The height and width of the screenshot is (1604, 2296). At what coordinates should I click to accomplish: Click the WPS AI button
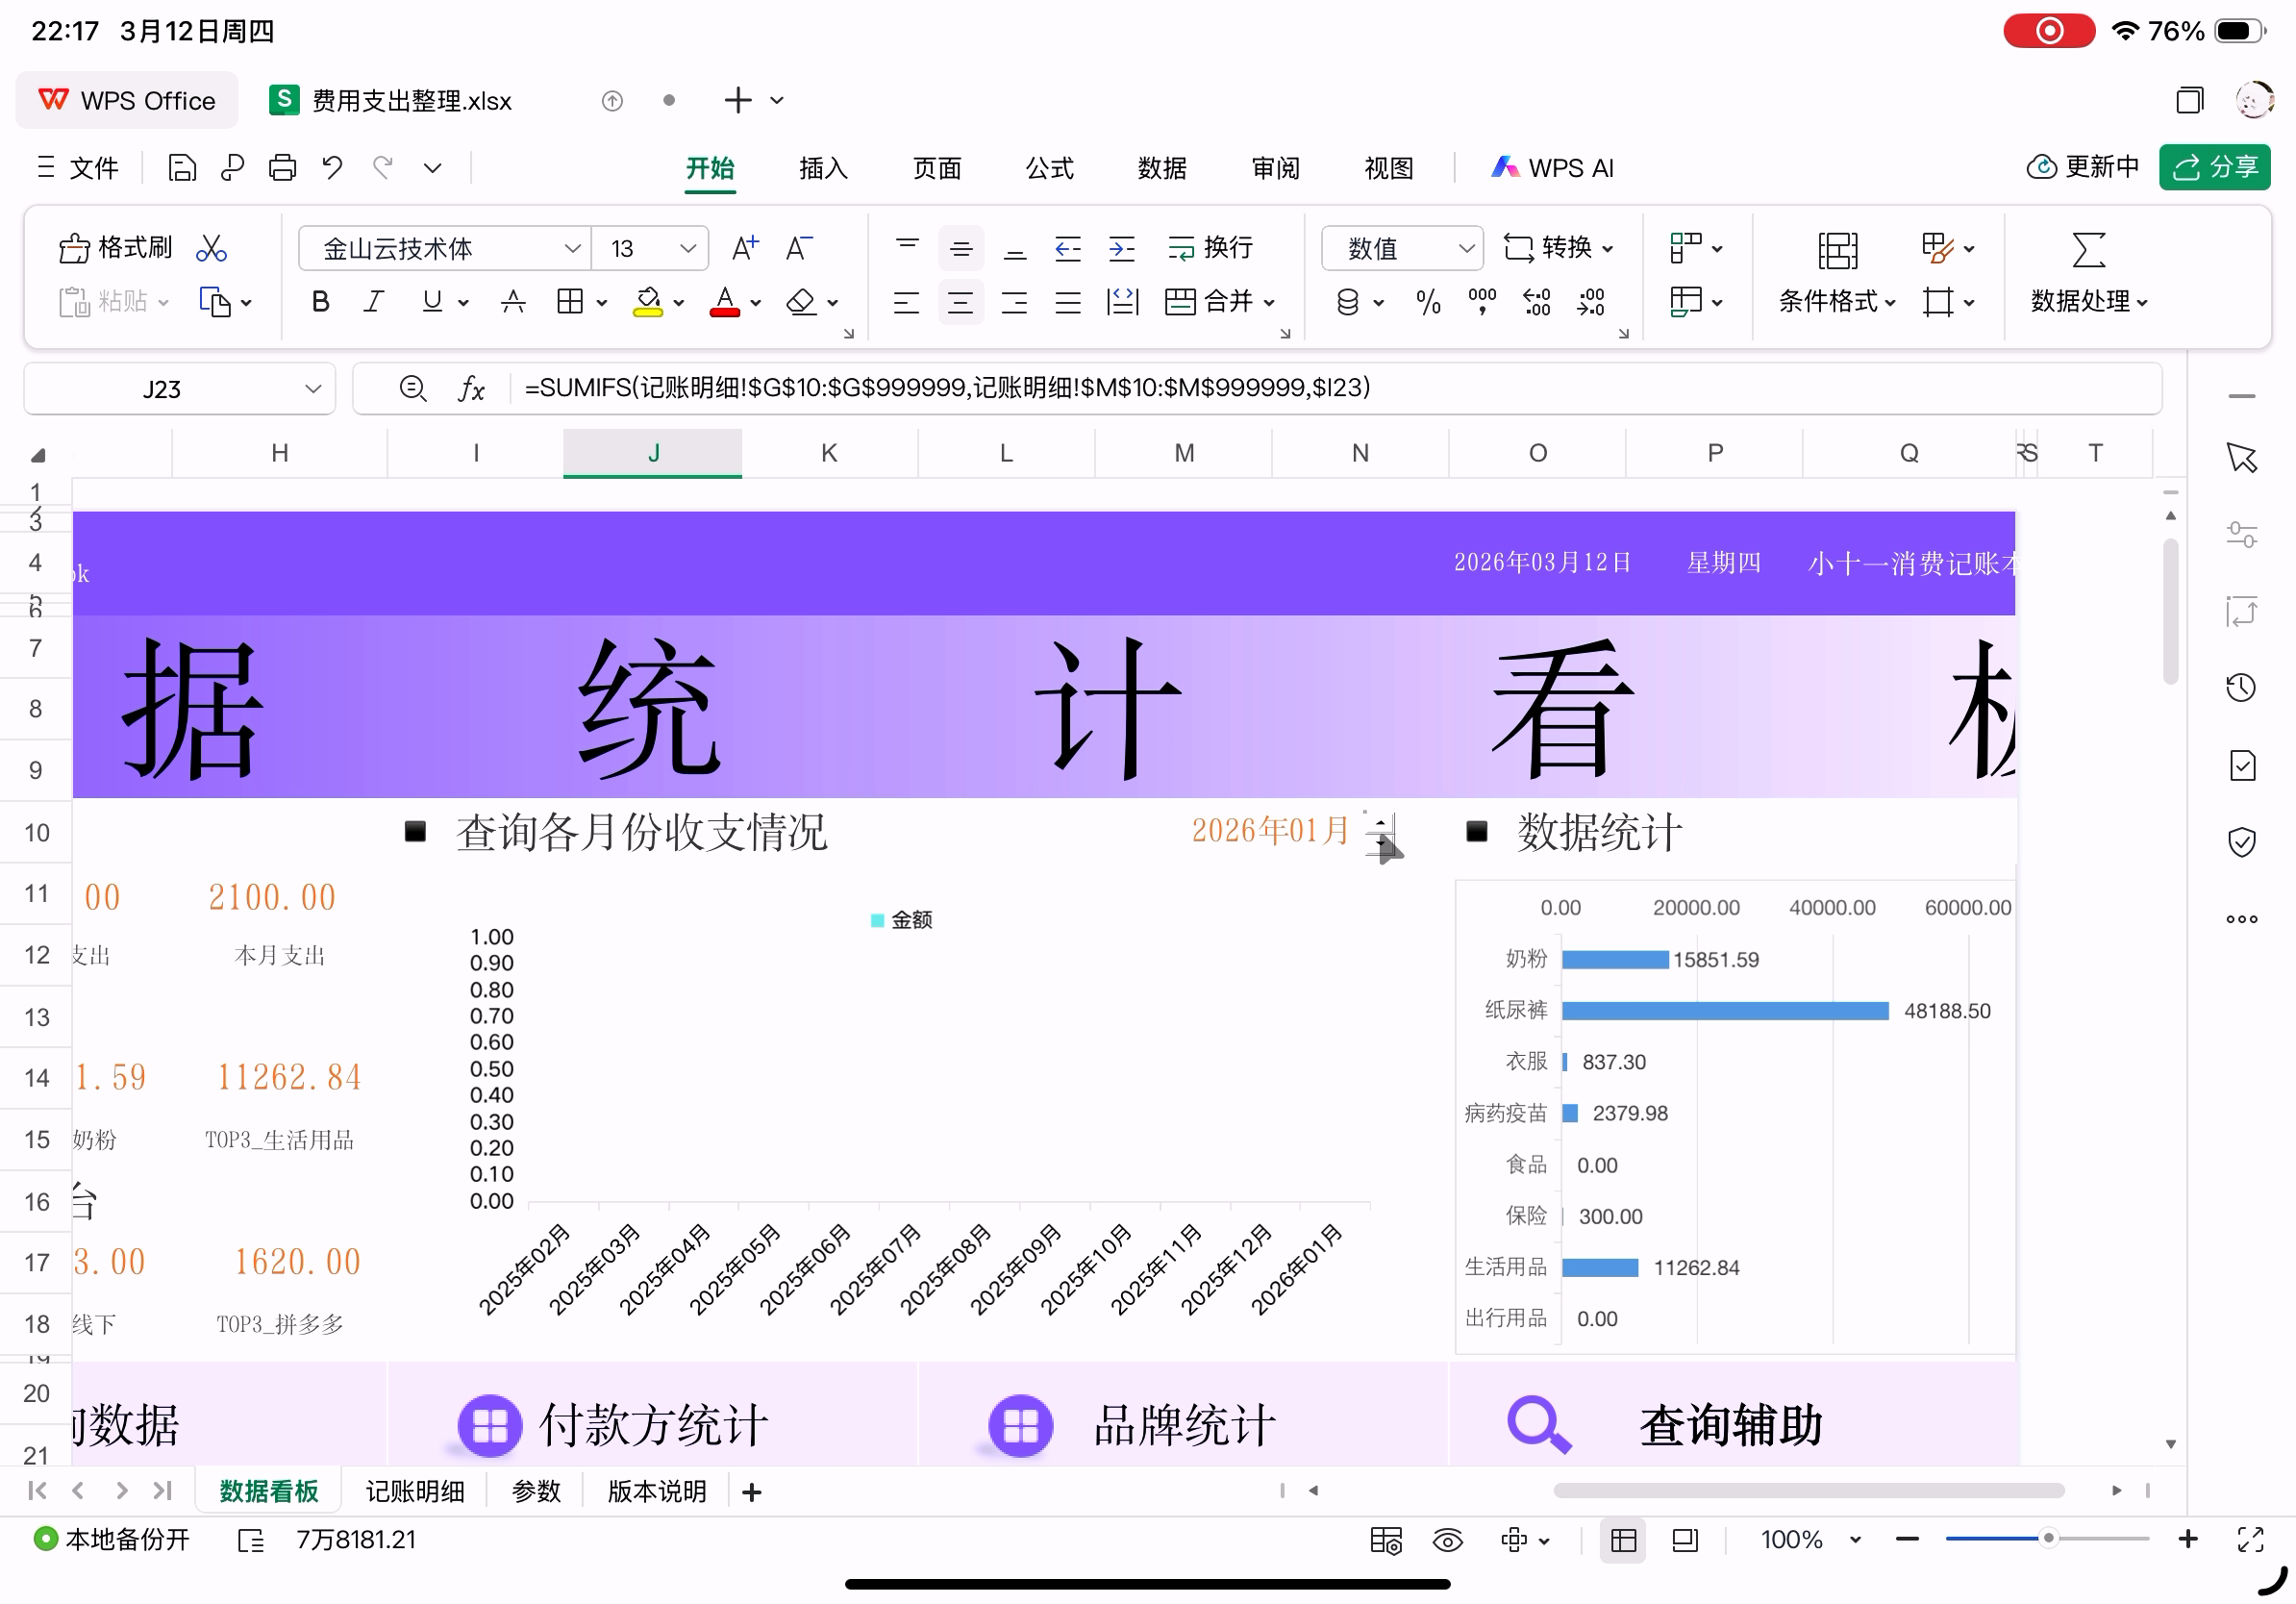(1553, 168)
